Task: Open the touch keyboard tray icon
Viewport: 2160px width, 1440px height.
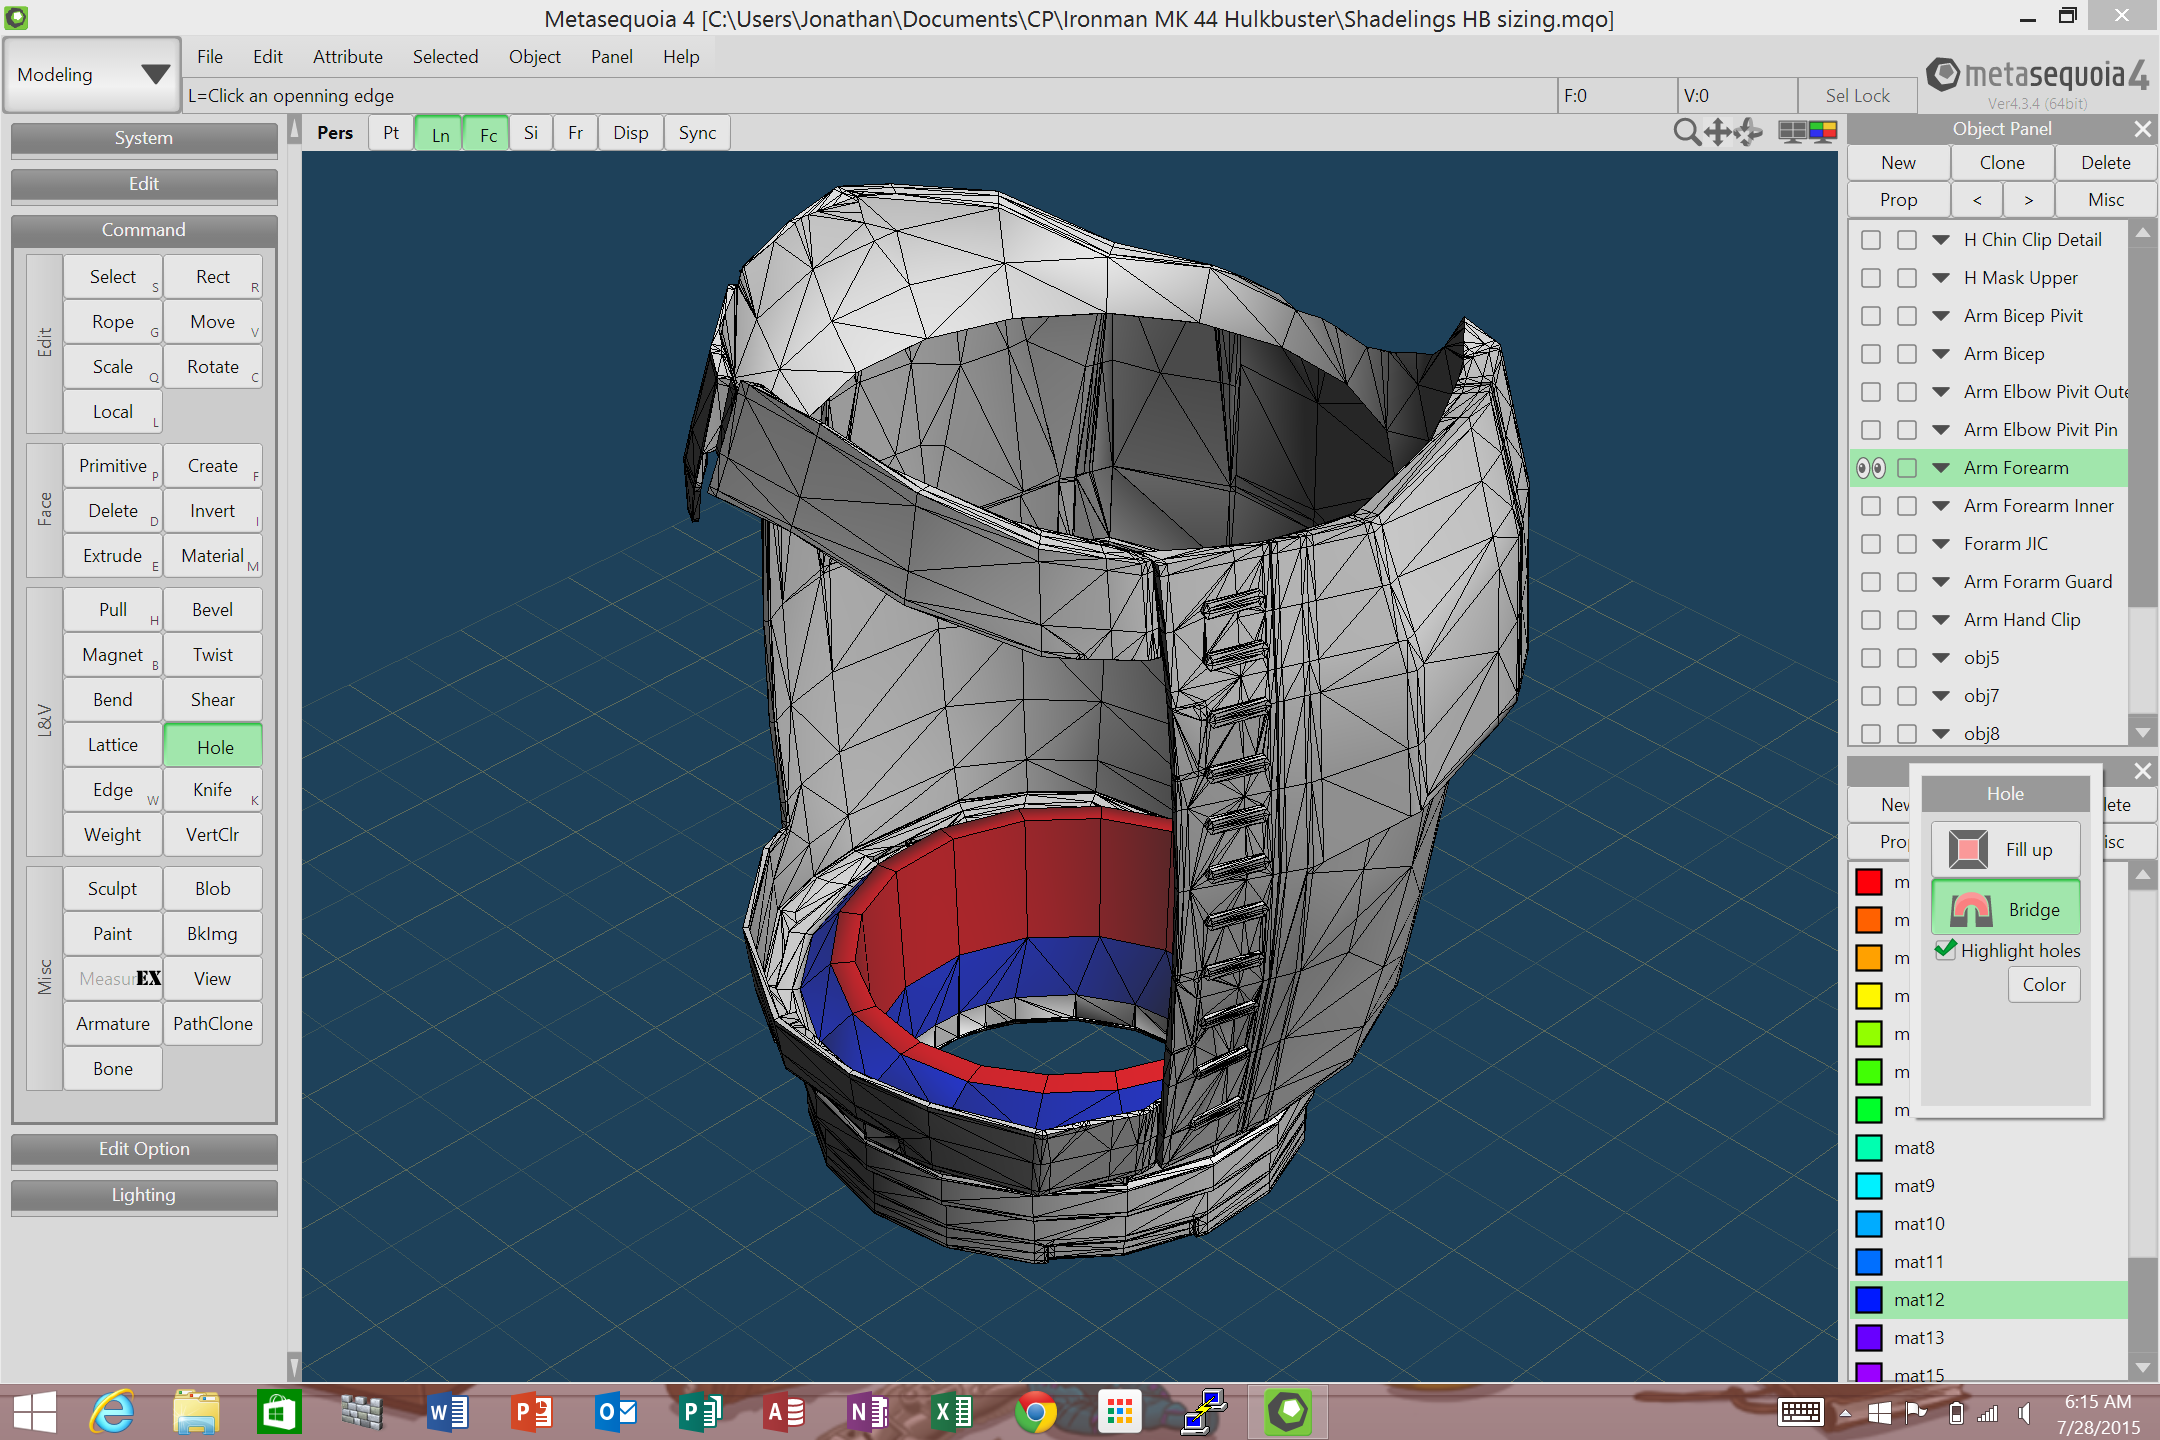Action: click(1800, 1412)
